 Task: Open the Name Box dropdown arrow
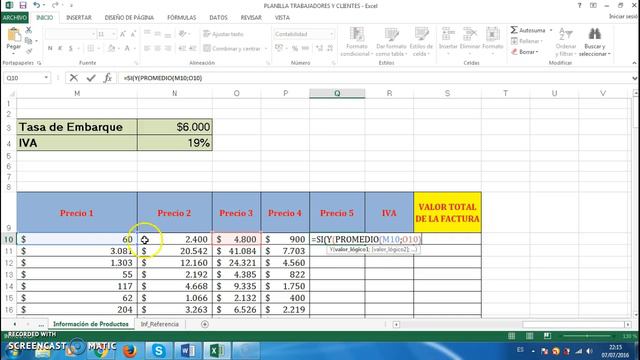tap(46, 78)
